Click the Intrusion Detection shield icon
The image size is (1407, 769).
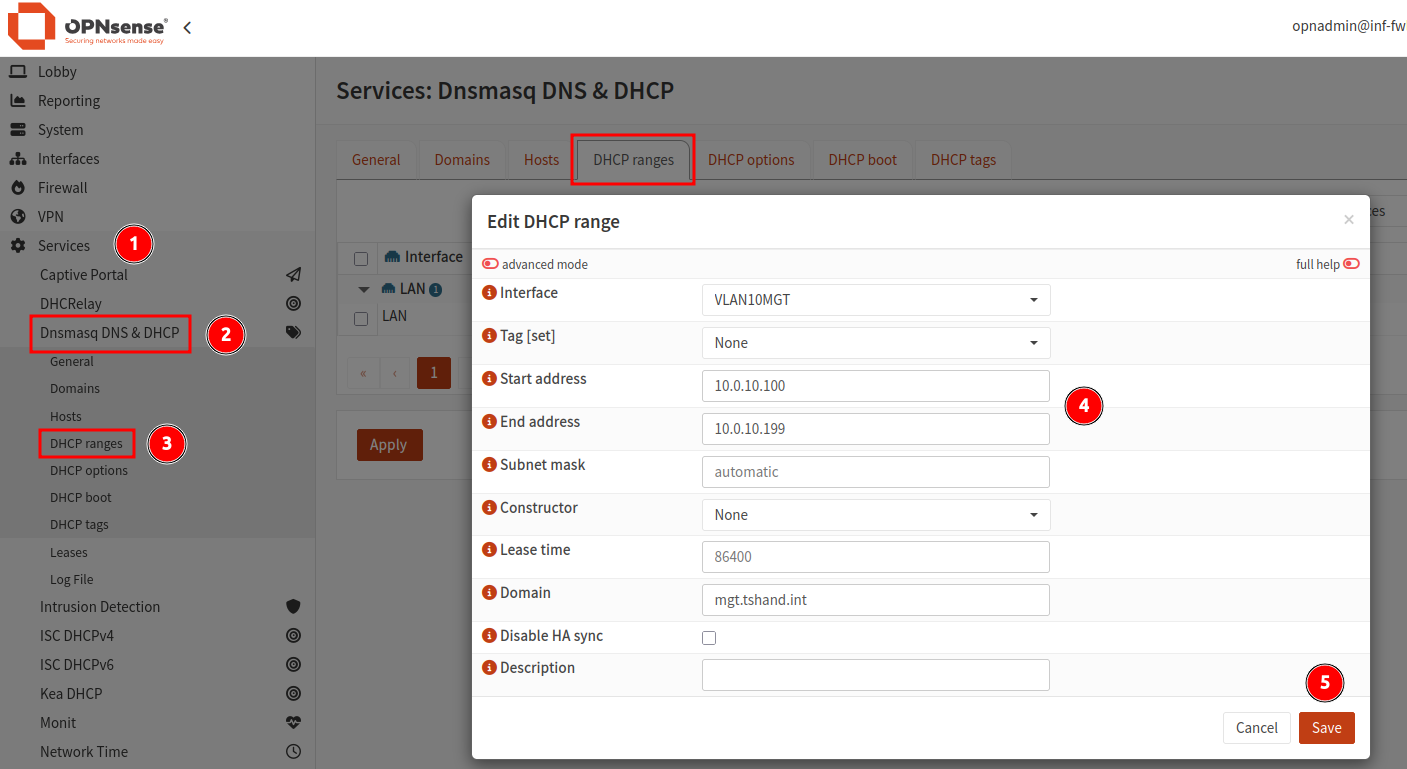click(293, 605)
